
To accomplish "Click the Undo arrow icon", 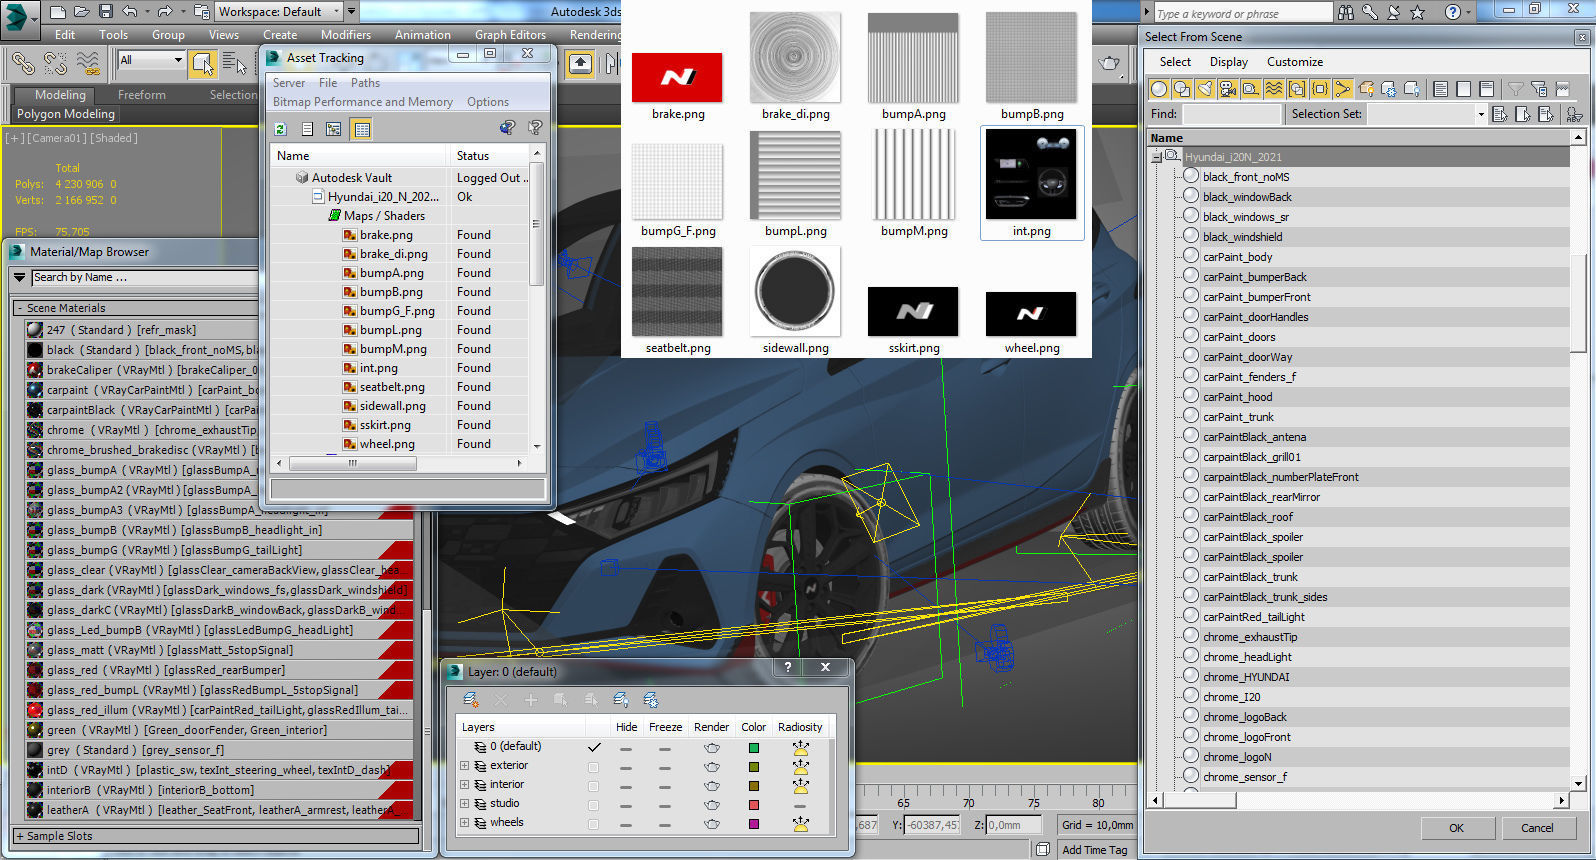I will tap(130, 12).
